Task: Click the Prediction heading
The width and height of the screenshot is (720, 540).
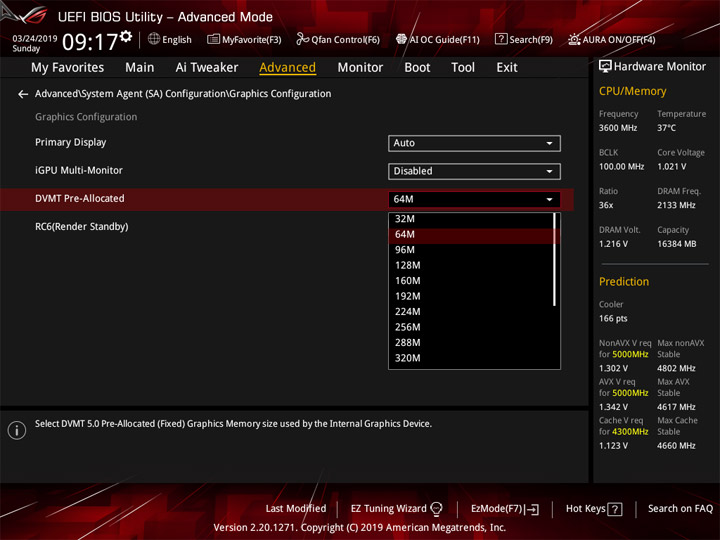Action: click(x=624, y=282)
